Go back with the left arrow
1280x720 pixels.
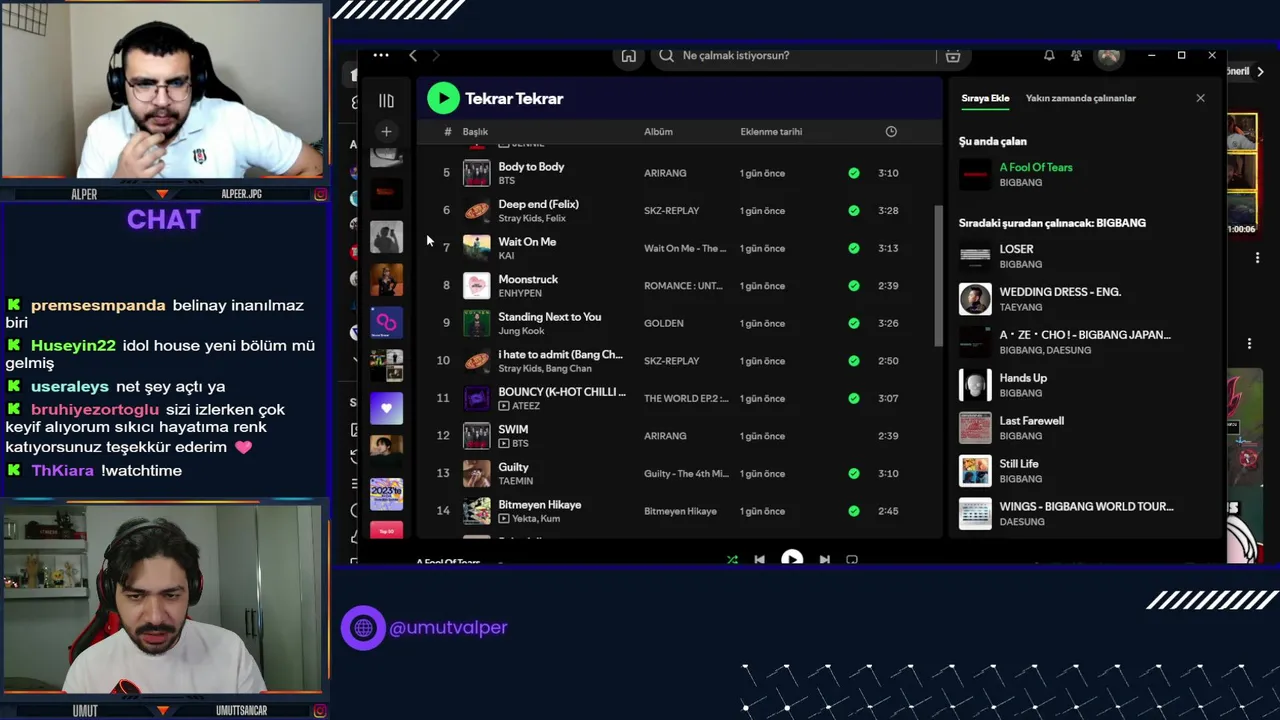tap(413, 56)
